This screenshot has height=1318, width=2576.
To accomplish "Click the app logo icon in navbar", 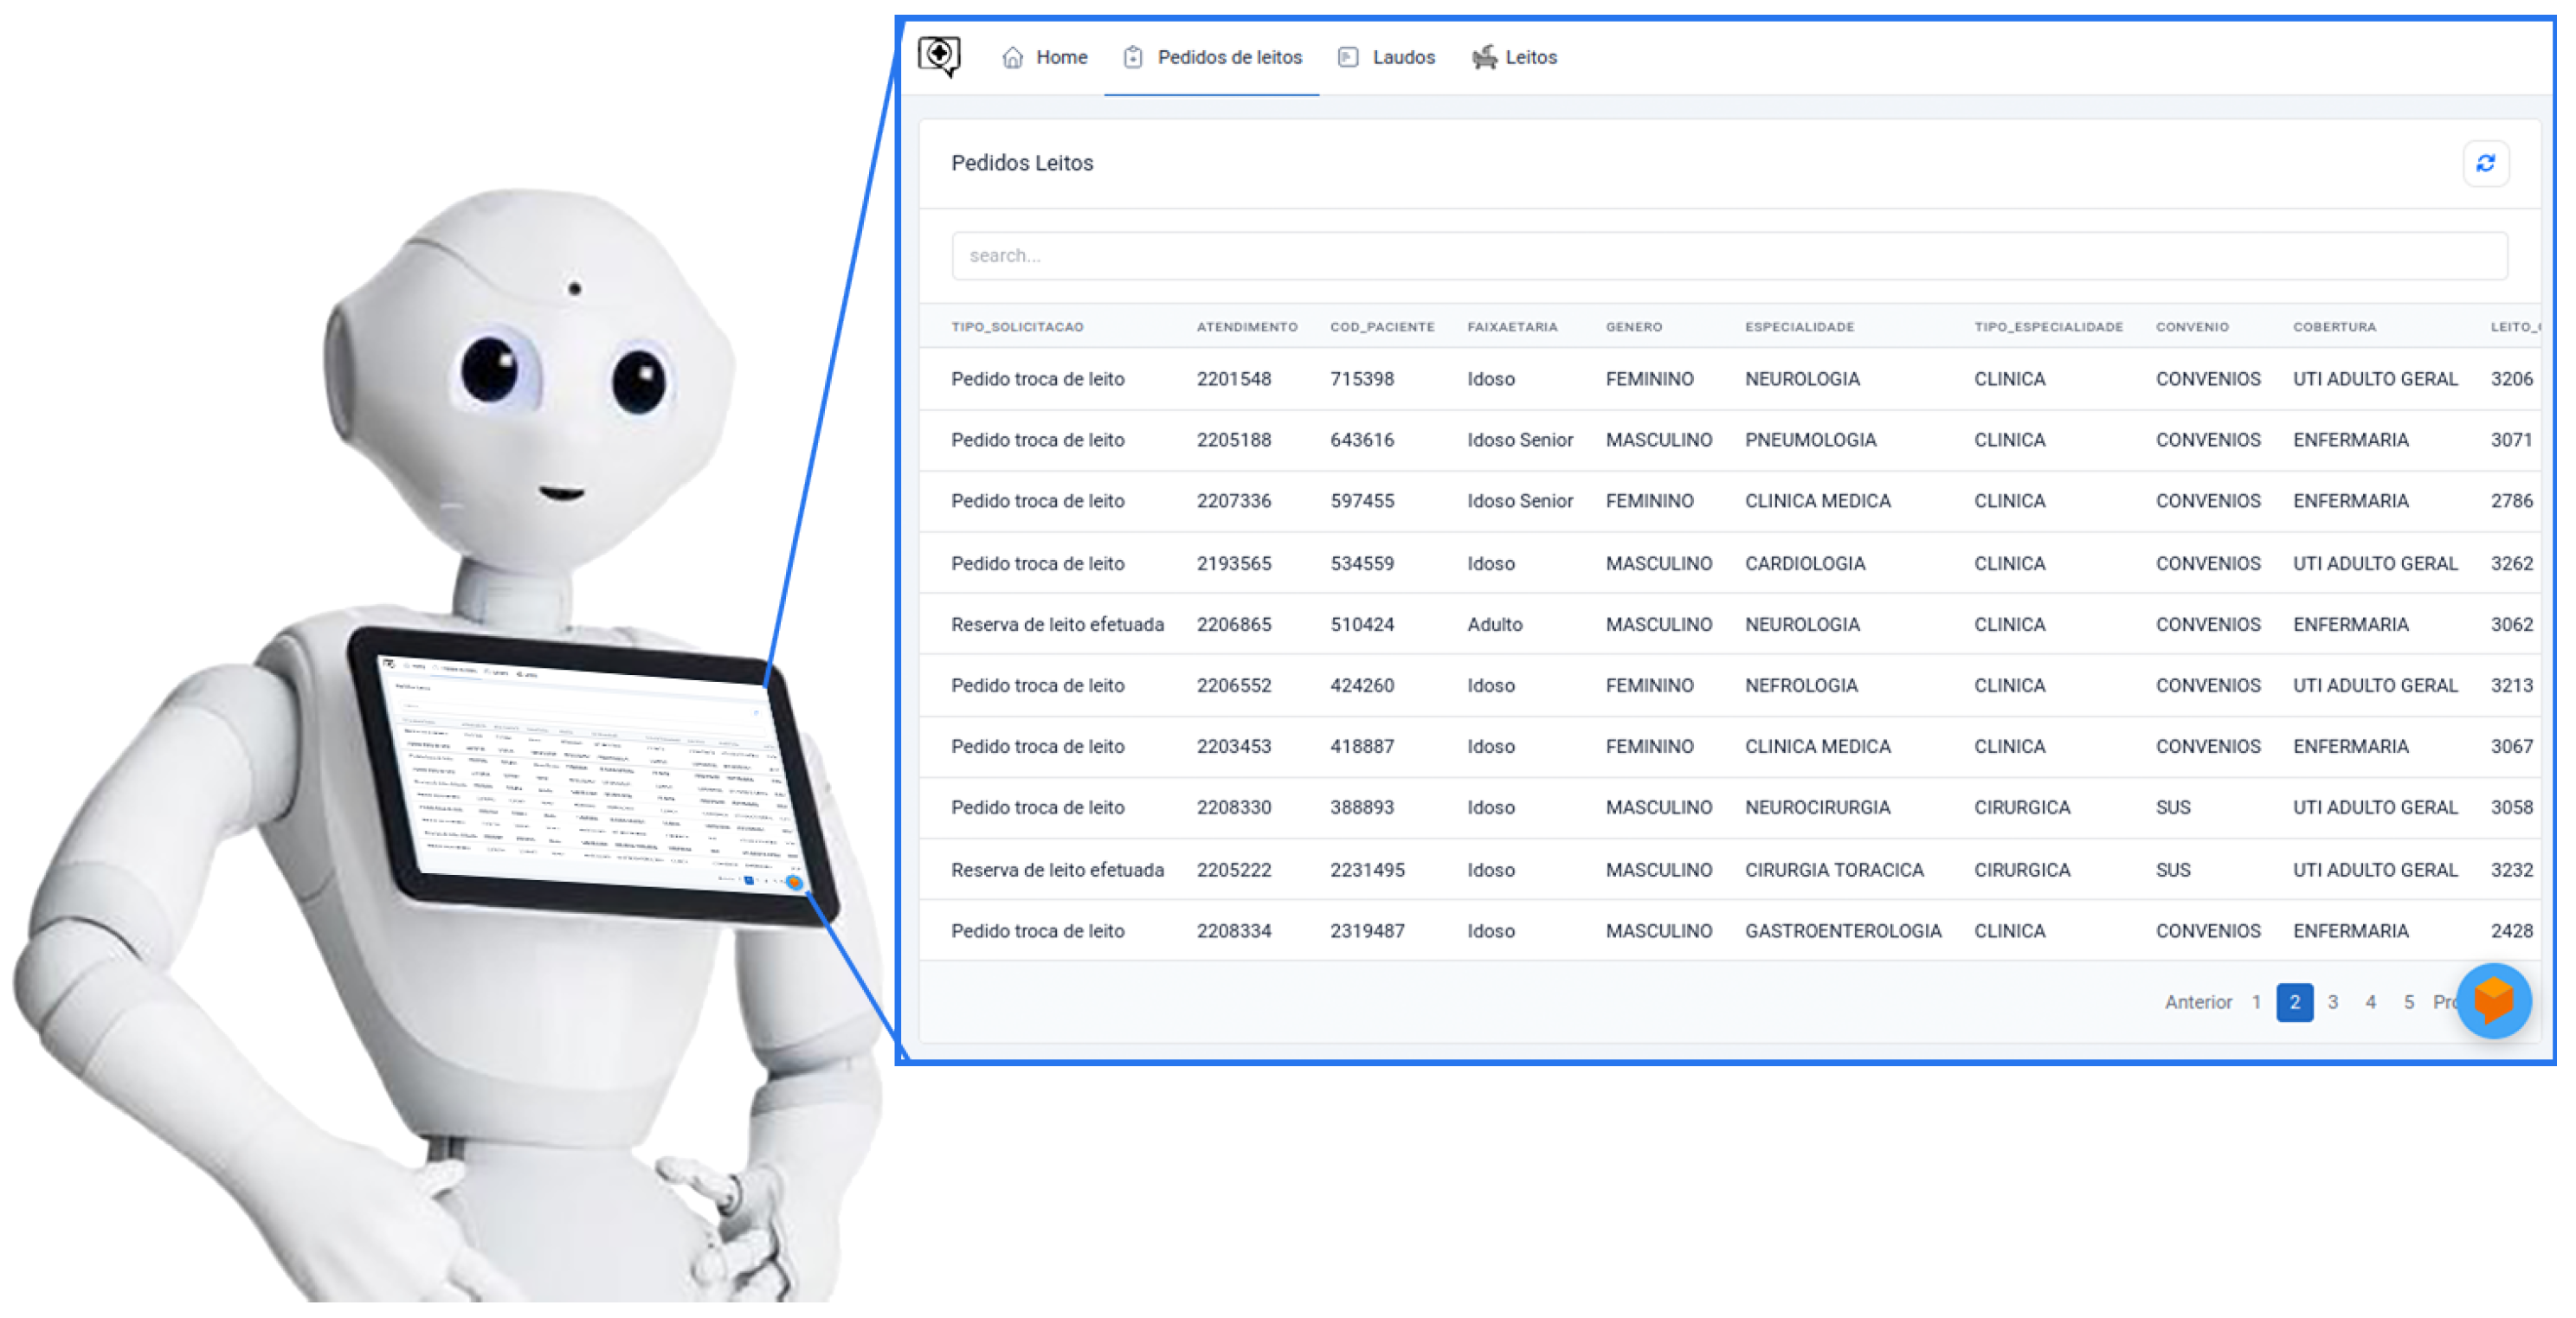I will [x=939, y=56].
